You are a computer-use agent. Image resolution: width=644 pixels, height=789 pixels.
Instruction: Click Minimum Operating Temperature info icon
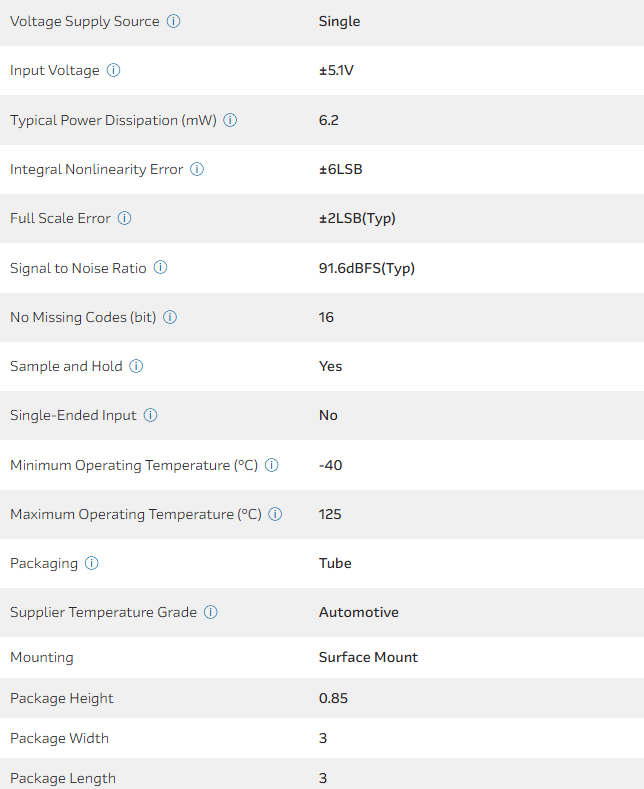click(x=272, y=465)
